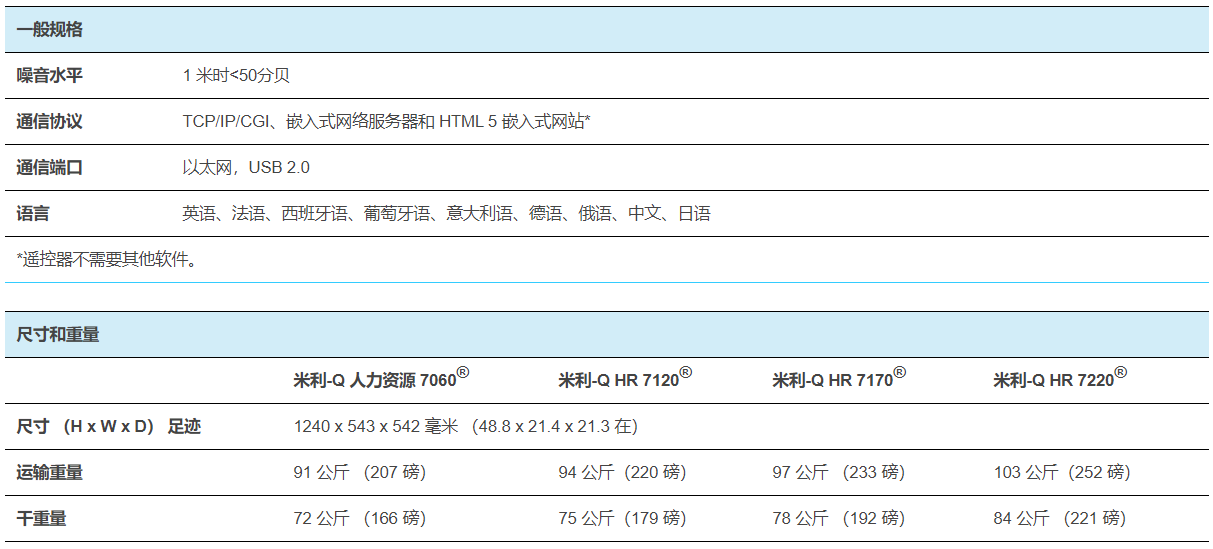Click the supported languages list starting with 英语
1213x549 pixels.
(x=446, y=214)
